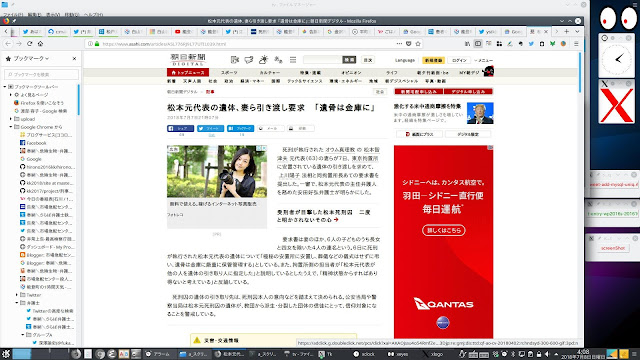Screen dimensions: 640x360
Task: Open Google bookmark in sidebar
Action: click(31, 159)
